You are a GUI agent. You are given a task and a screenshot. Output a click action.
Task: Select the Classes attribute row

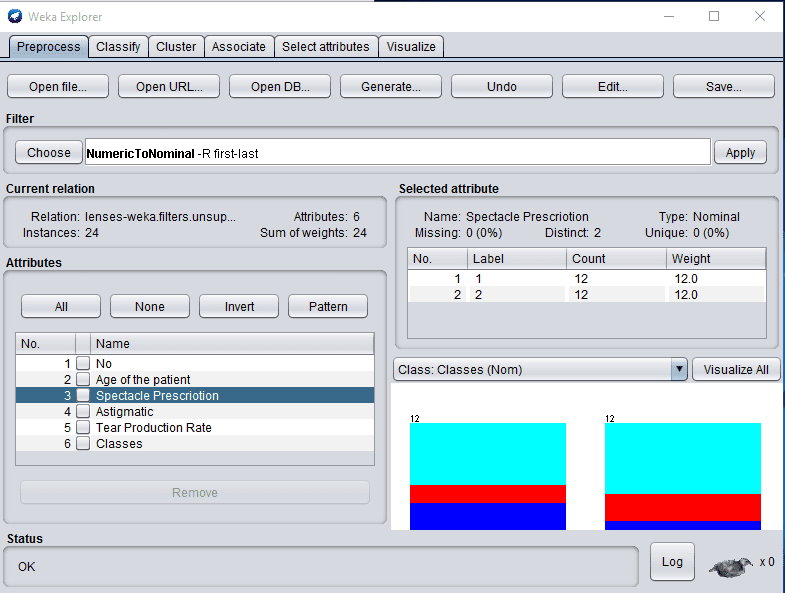click(x=195, y=443)
